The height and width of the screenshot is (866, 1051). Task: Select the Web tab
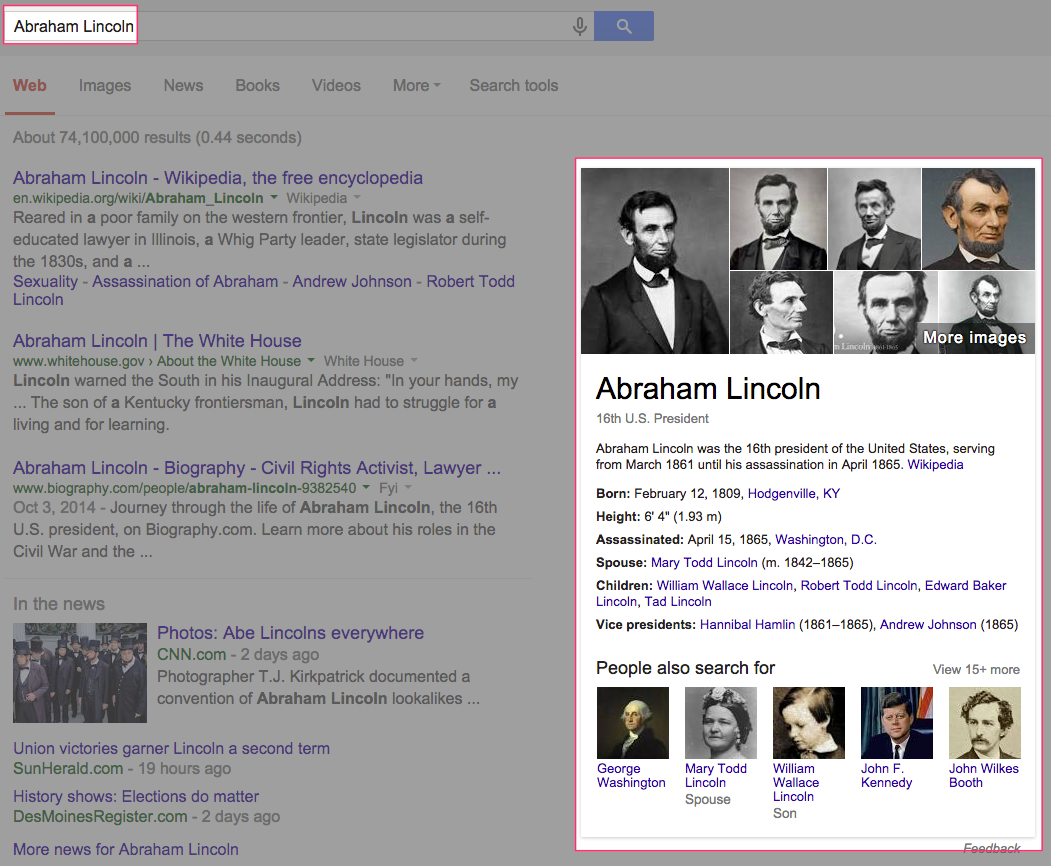(x=29, y=86)
